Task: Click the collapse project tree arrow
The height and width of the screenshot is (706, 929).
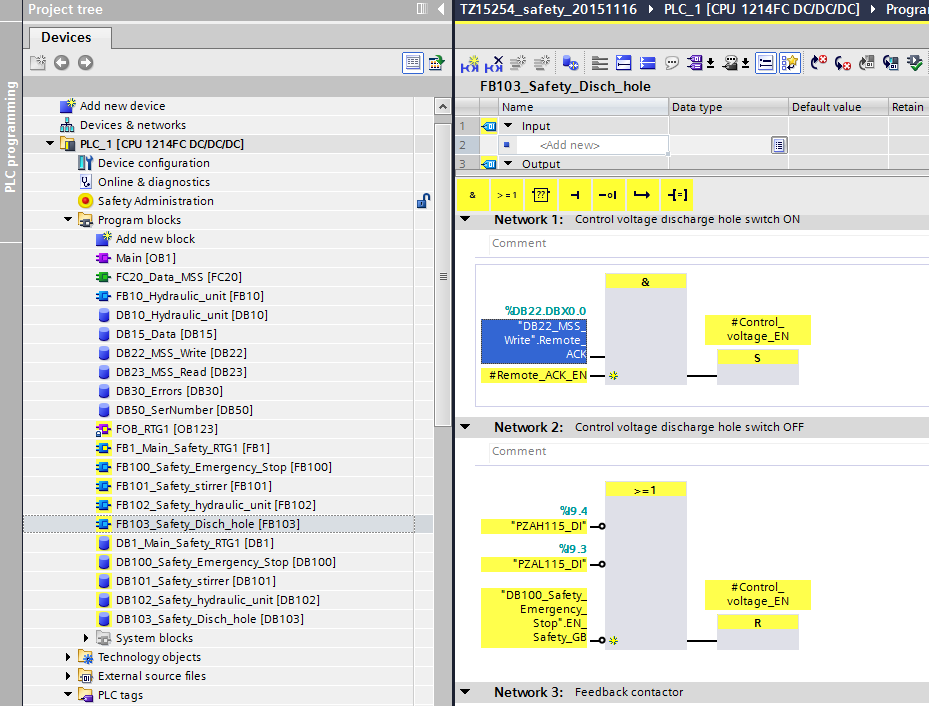Action: click(440, 9)
